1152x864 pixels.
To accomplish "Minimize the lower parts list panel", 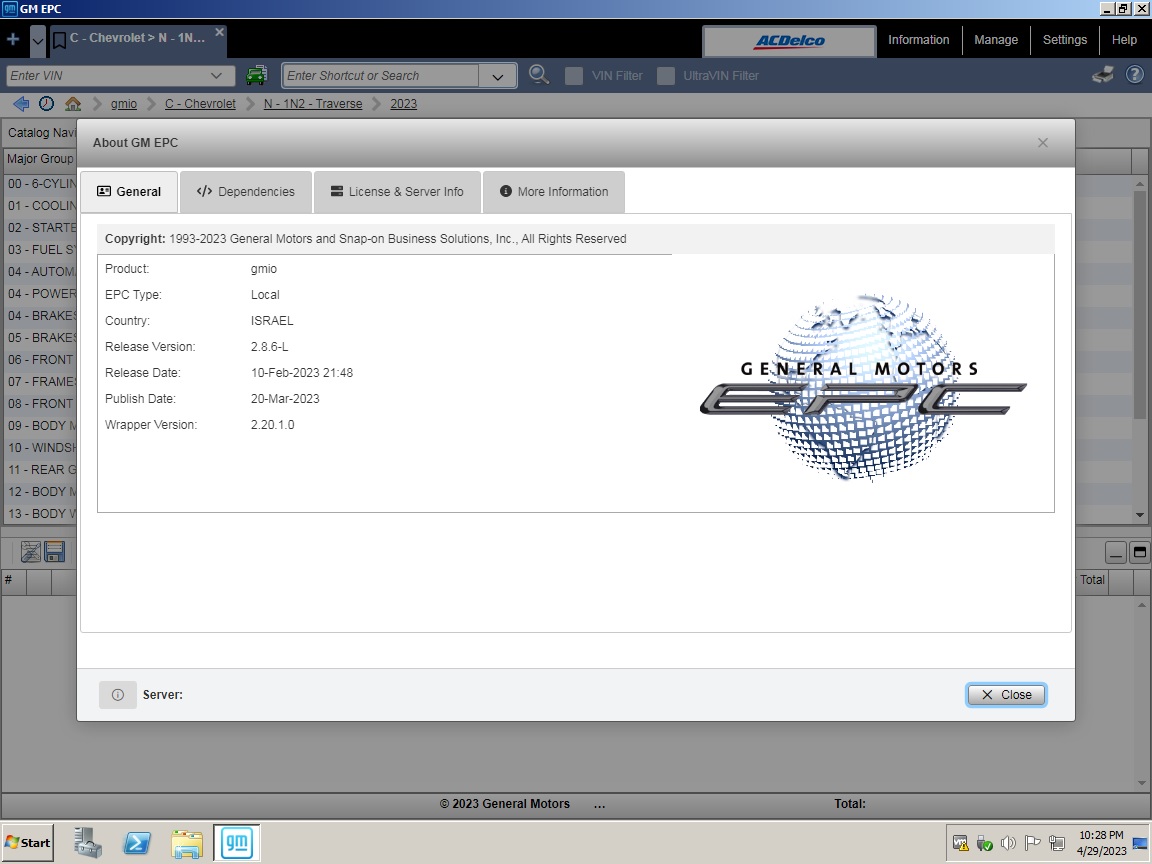I will point(1116,552).
